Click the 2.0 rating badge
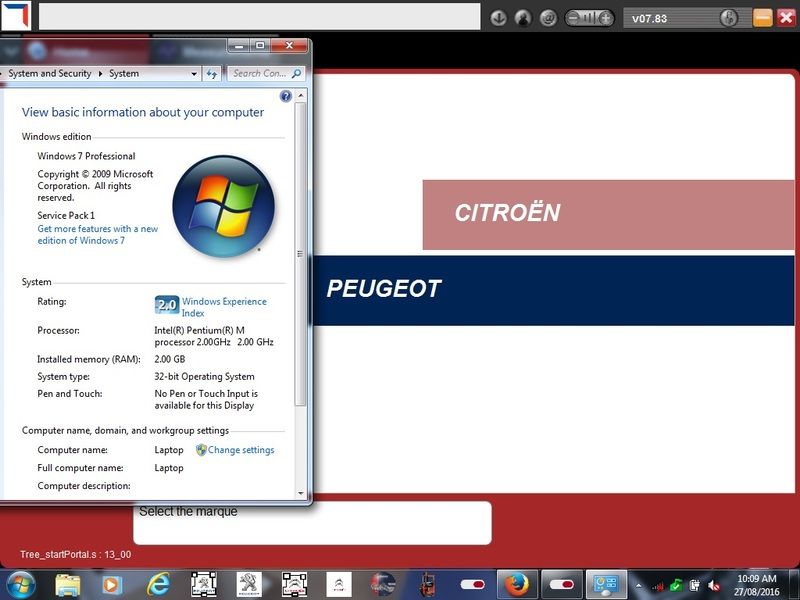The height and width of the screenshot is (600, 800). 167,305
